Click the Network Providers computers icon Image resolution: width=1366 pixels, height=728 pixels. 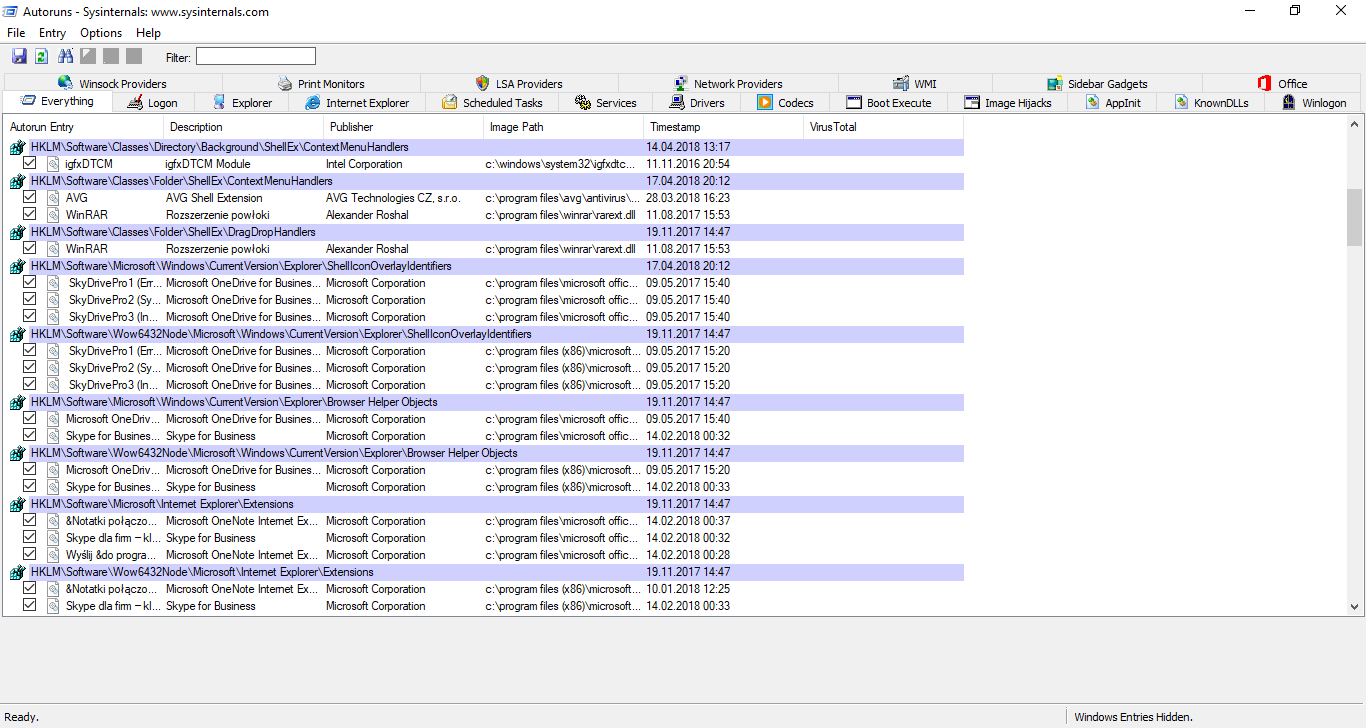681,83
